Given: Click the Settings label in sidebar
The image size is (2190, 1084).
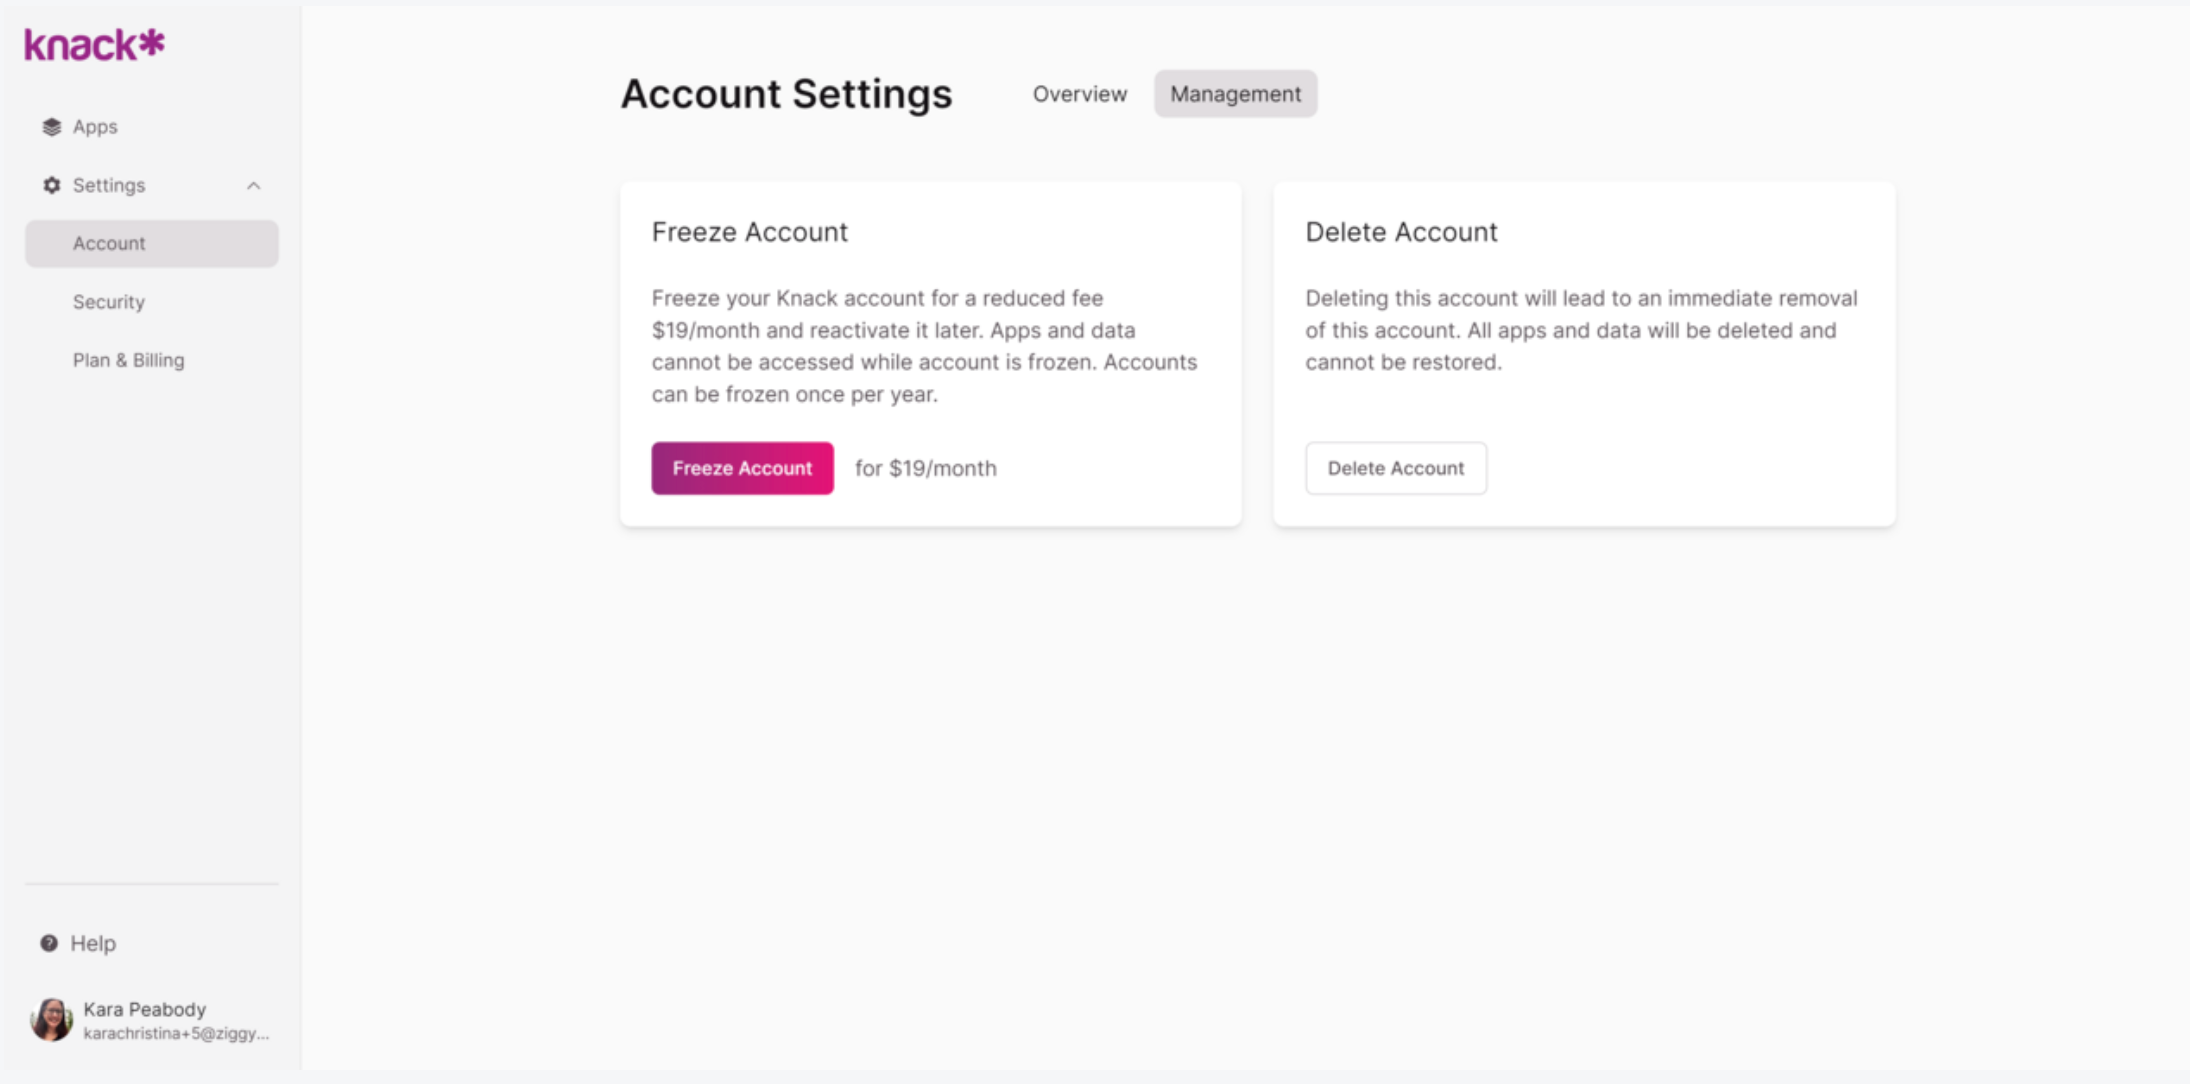Looking at the screenshot, I should (x=109, y=185).
